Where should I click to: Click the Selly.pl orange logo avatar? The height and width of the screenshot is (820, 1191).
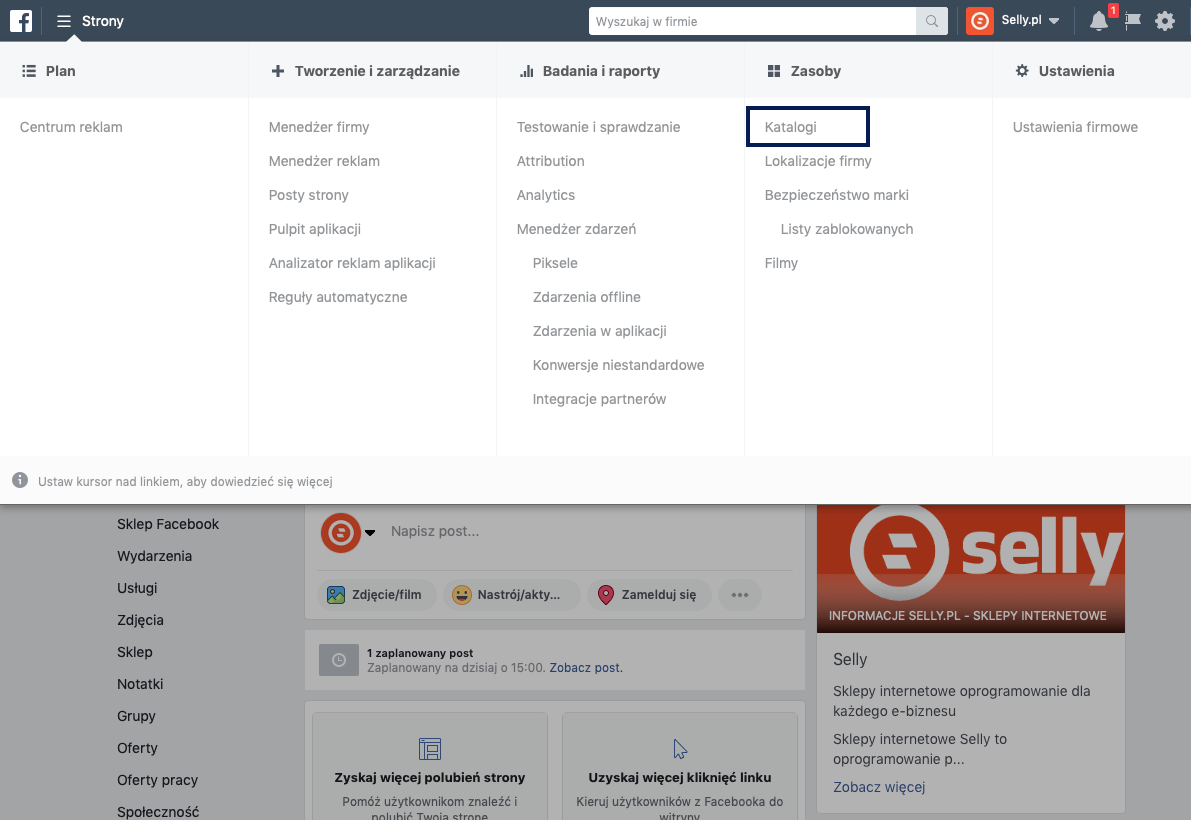tap(980, 21)
